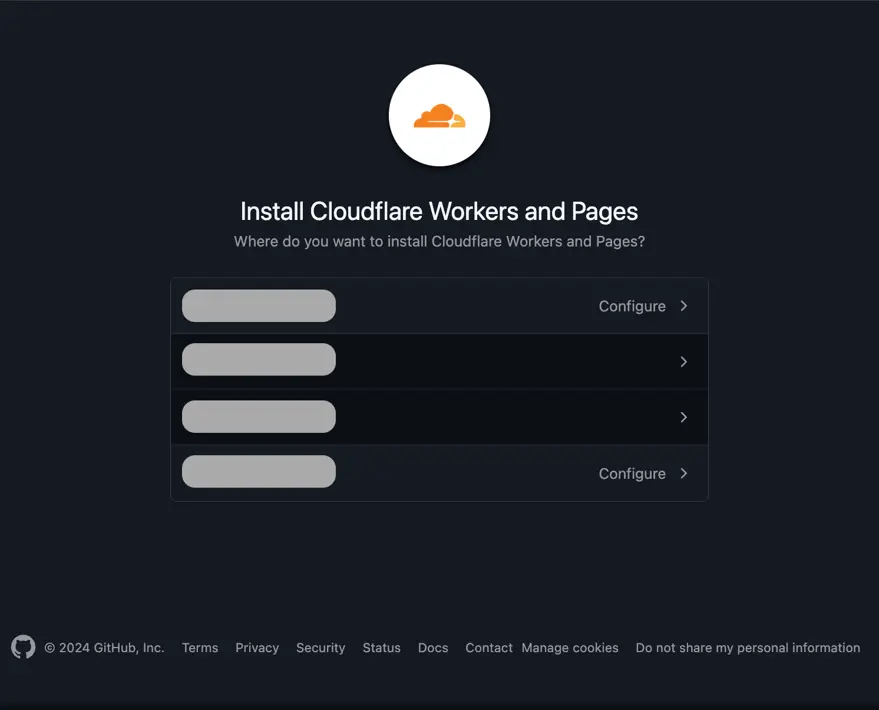Click the Install Cloudflare Workers and Pages heading
The image size is (879, 710).
pos(440,212)
